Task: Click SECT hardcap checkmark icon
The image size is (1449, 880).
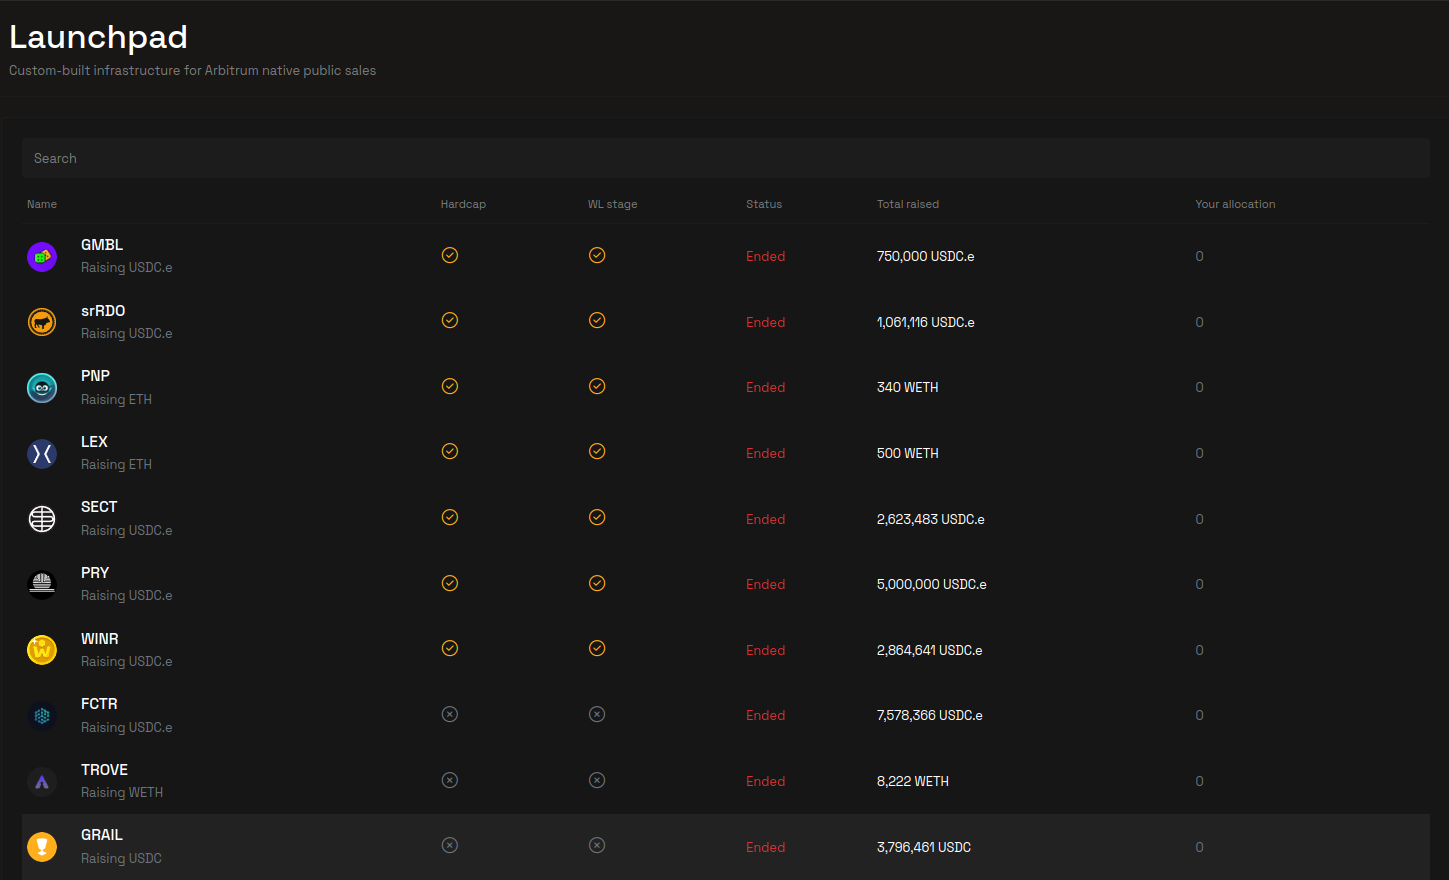Action: point(450,517)
